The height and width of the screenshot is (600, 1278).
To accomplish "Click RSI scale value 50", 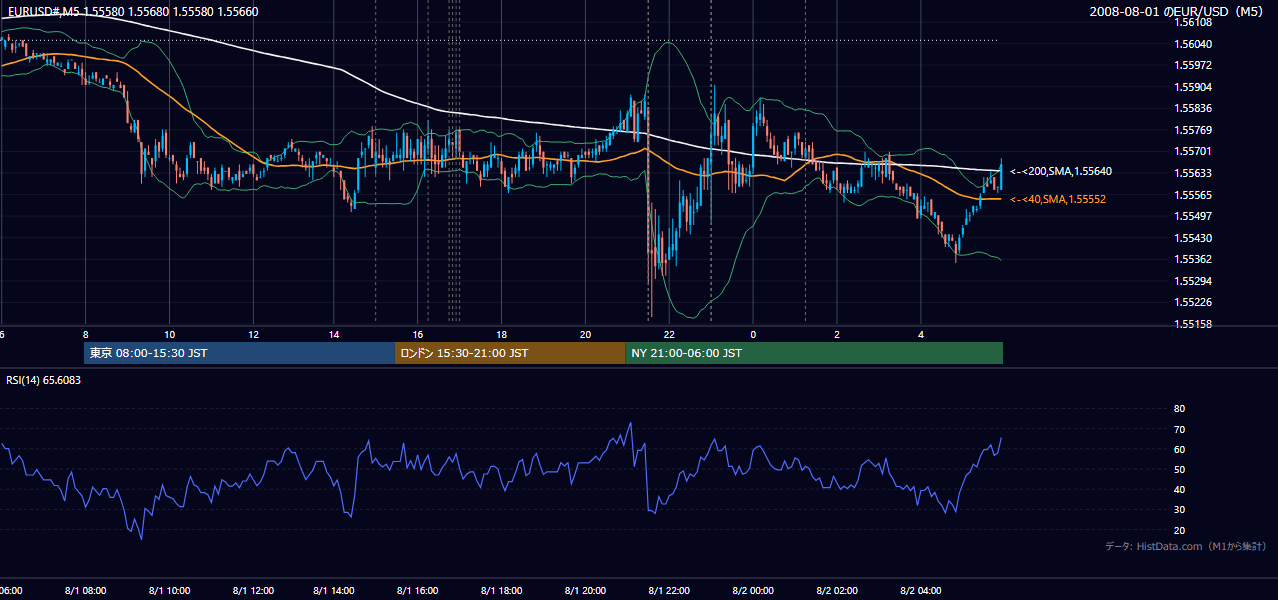I will point(1179,469).
